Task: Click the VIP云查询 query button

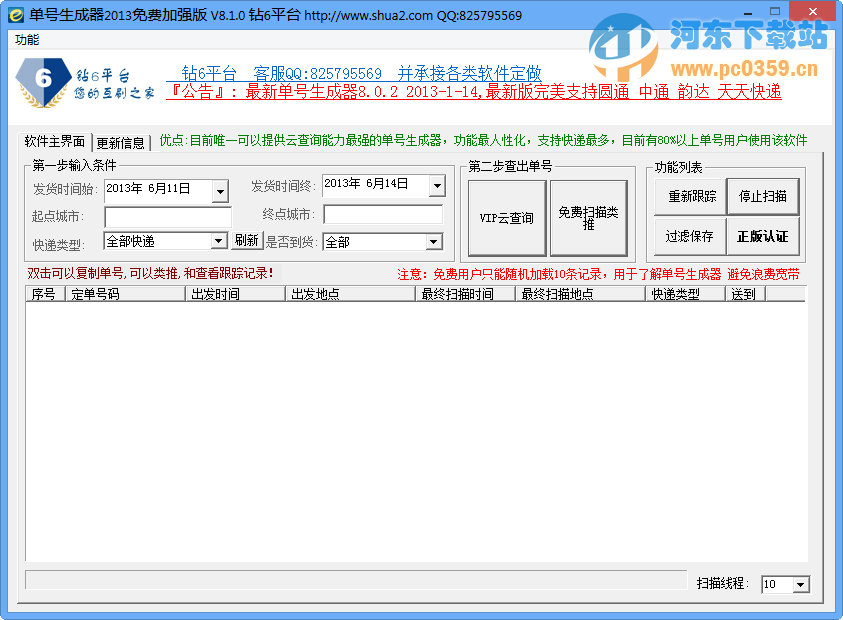Action: coord(505,218)
